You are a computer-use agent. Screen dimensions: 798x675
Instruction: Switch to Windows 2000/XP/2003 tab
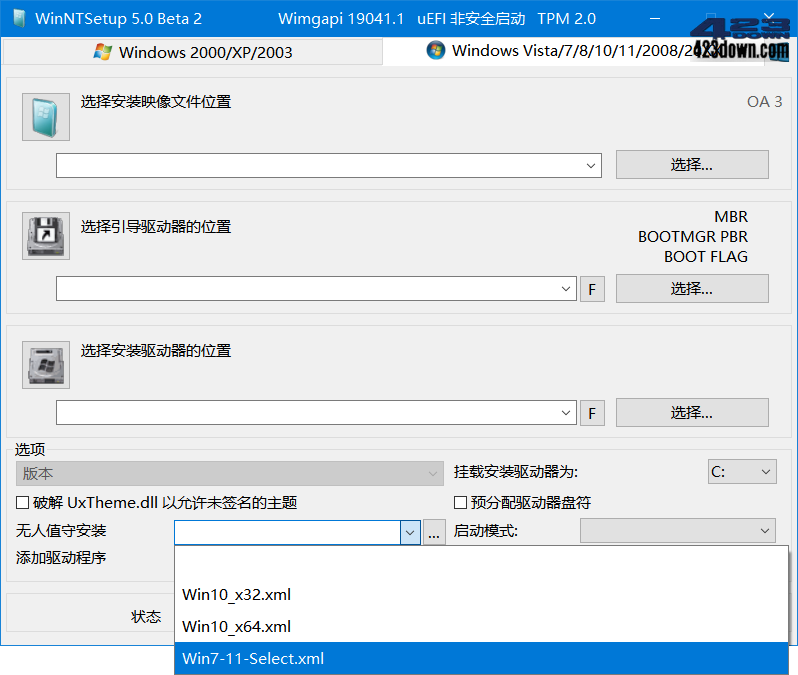tap(192, 52)
